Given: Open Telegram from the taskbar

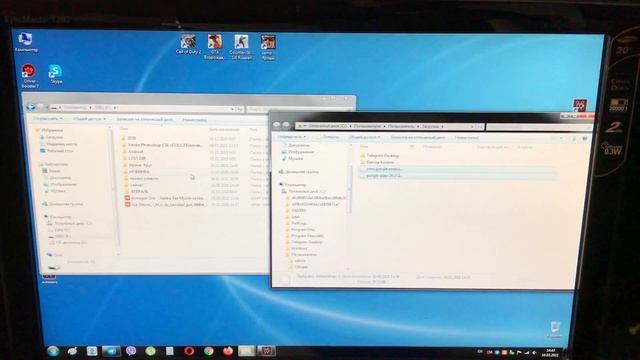Looking at the screenshot, I should click(x=111, y=351).
